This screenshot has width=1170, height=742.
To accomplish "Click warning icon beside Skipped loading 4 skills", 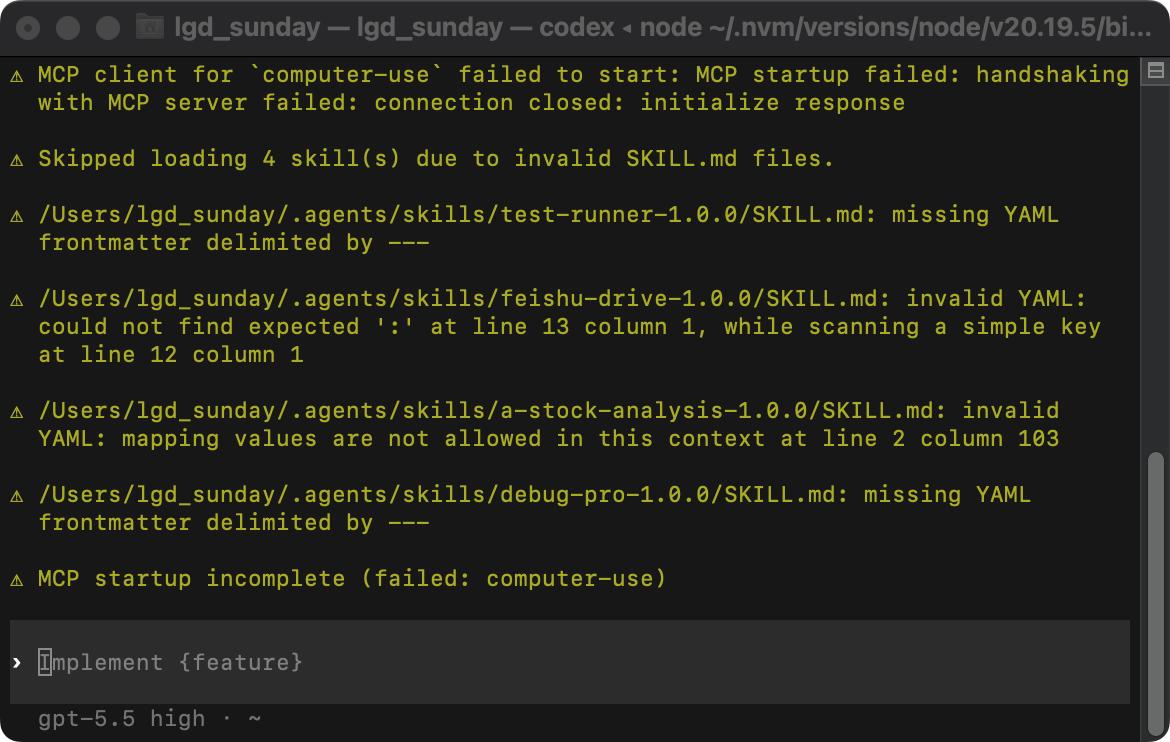I will click(x=17, y=159).
